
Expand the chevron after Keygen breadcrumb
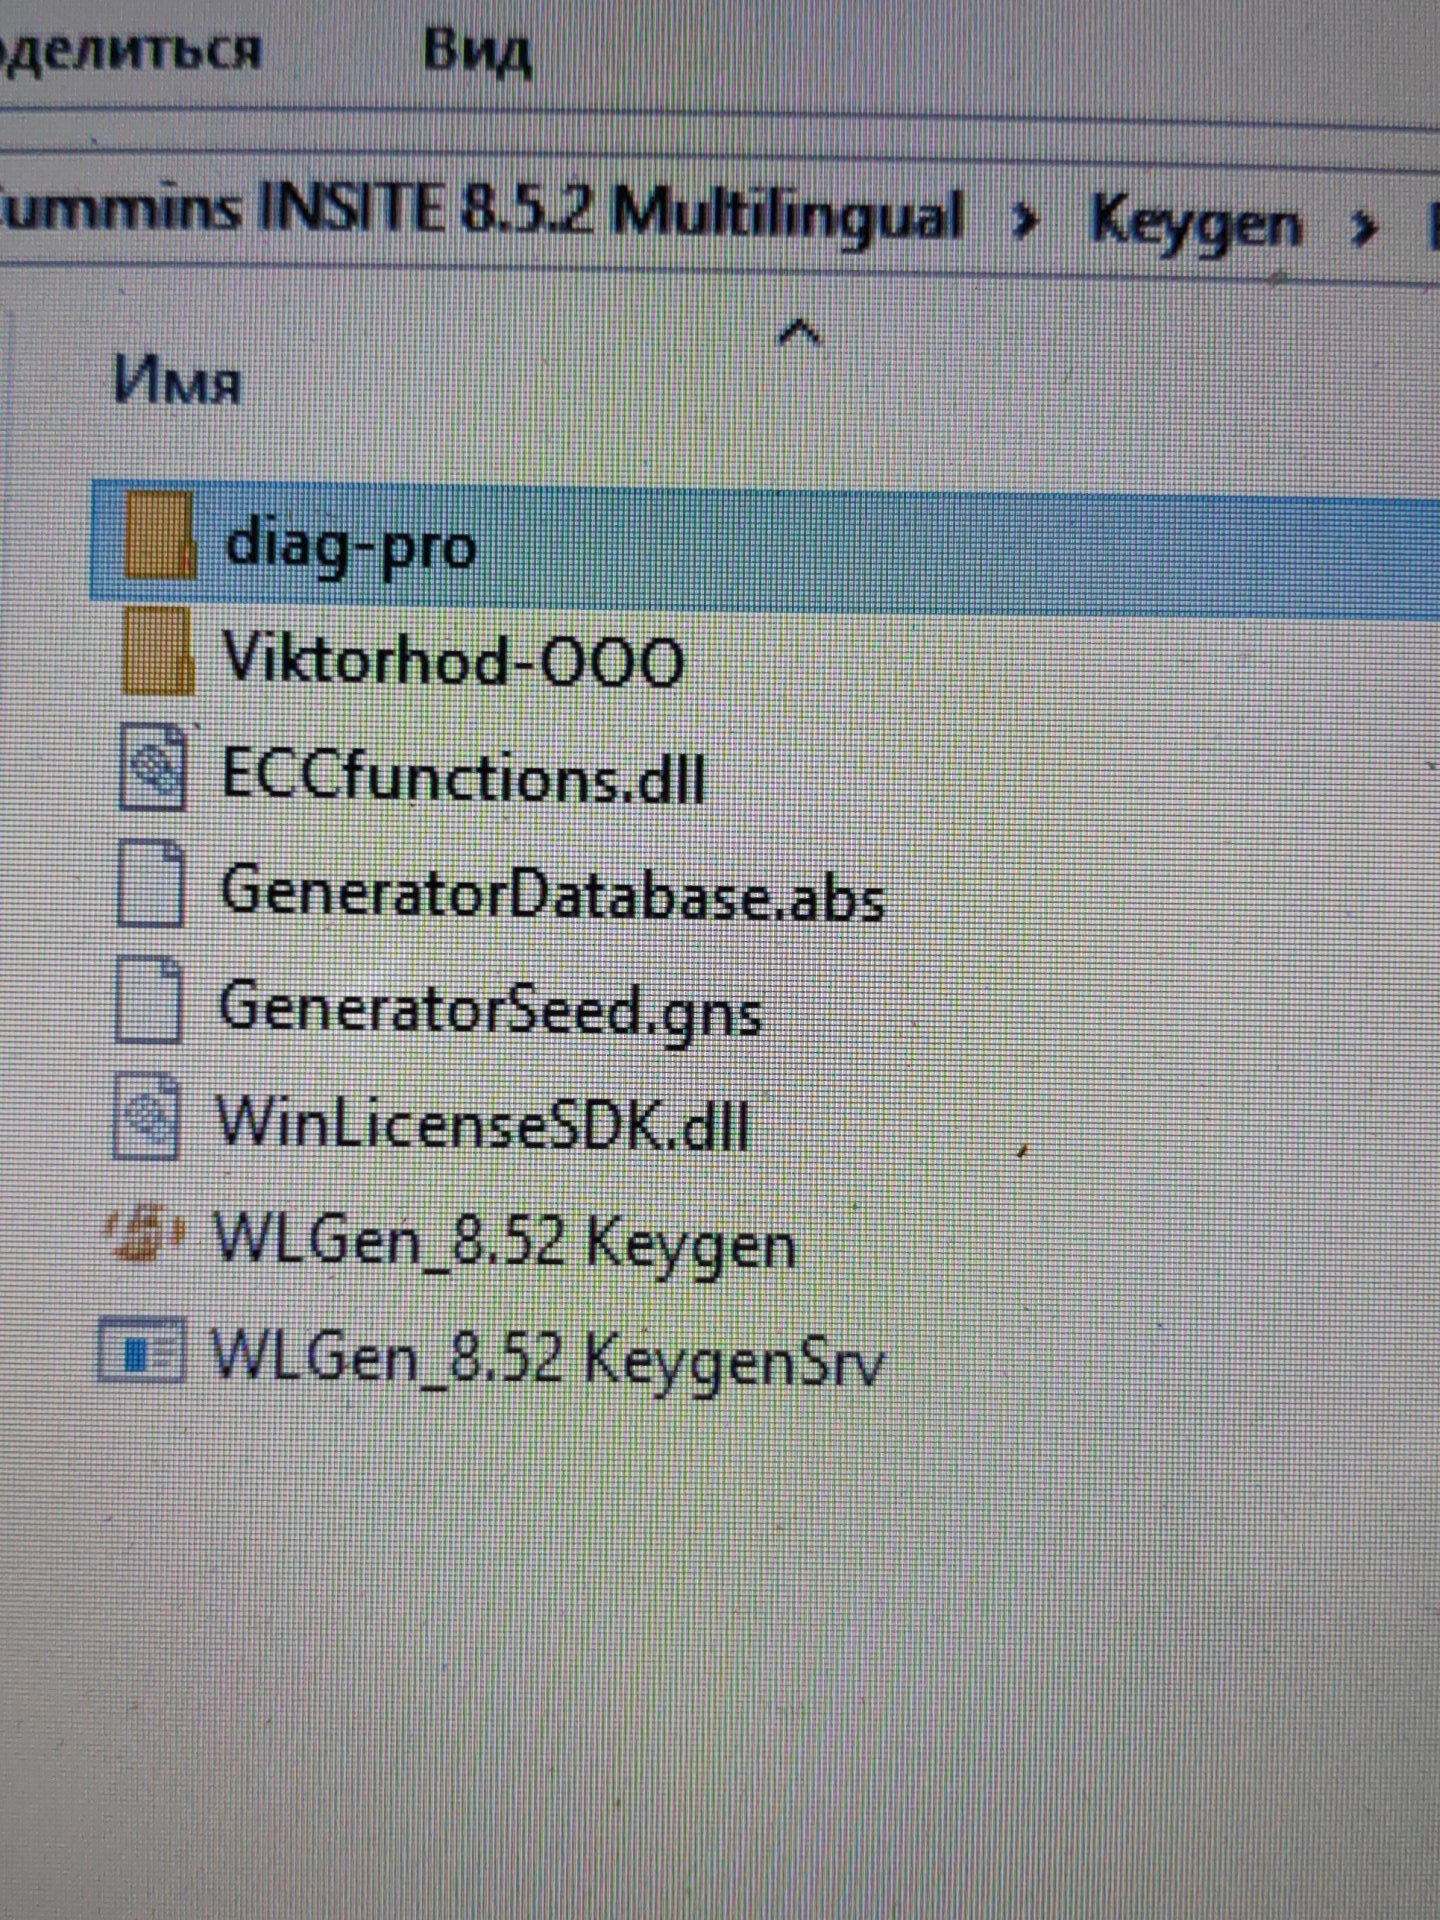(1363, 229)
